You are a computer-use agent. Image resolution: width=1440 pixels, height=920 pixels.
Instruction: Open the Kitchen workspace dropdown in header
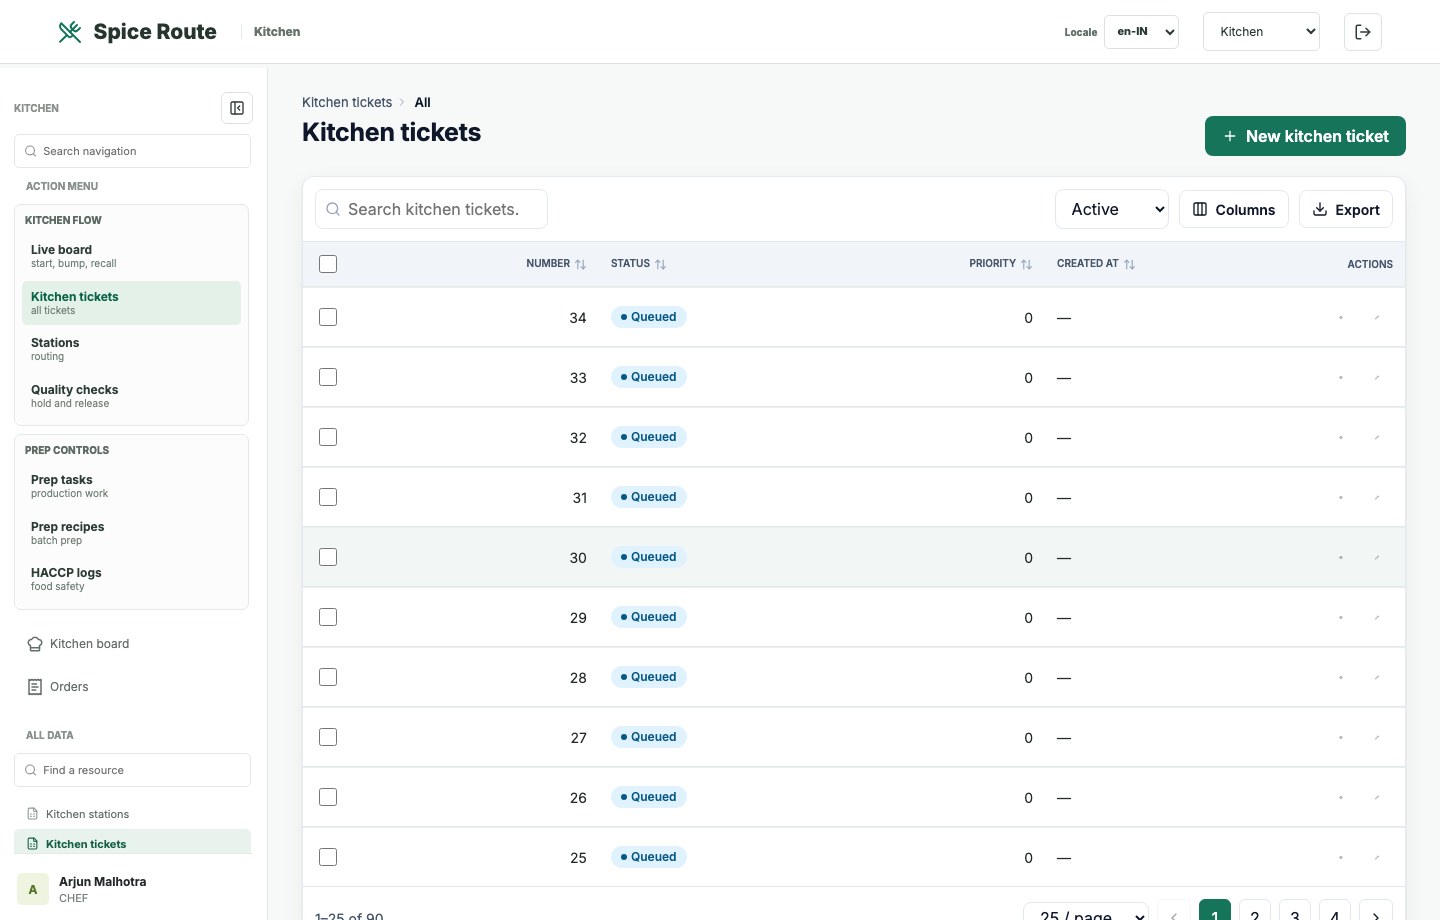tap(1261, 32)
